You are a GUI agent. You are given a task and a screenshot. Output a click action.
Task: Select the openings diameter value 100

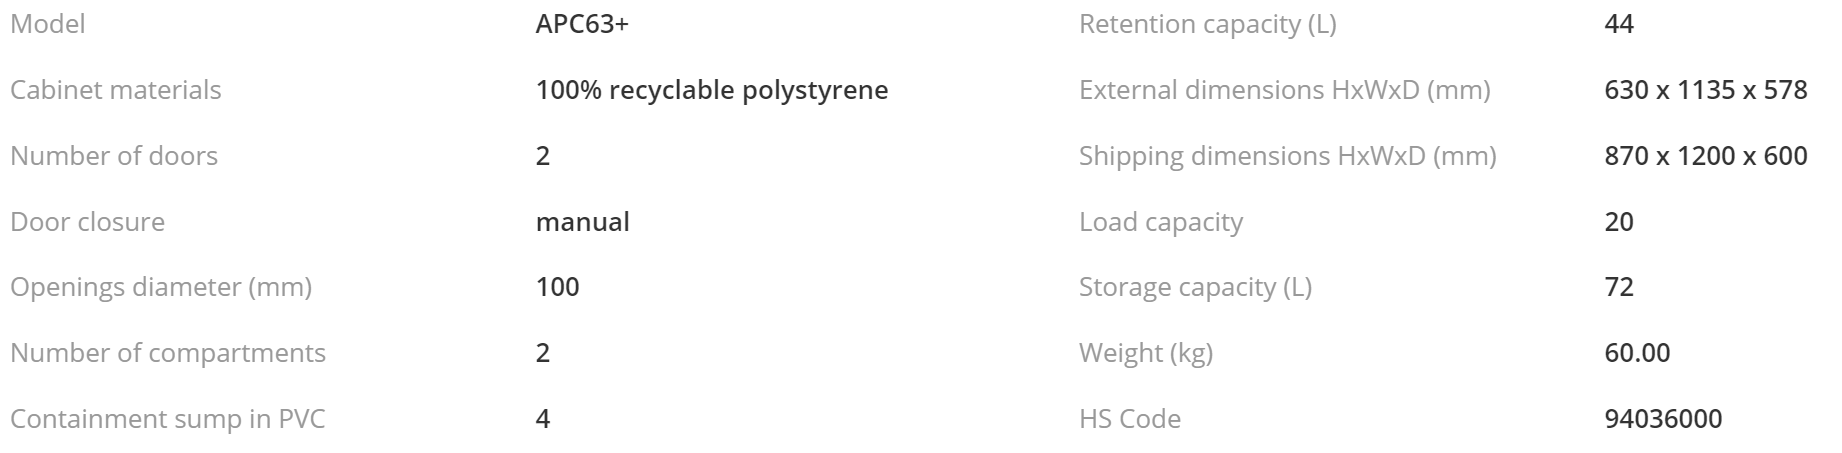point(558,288)
